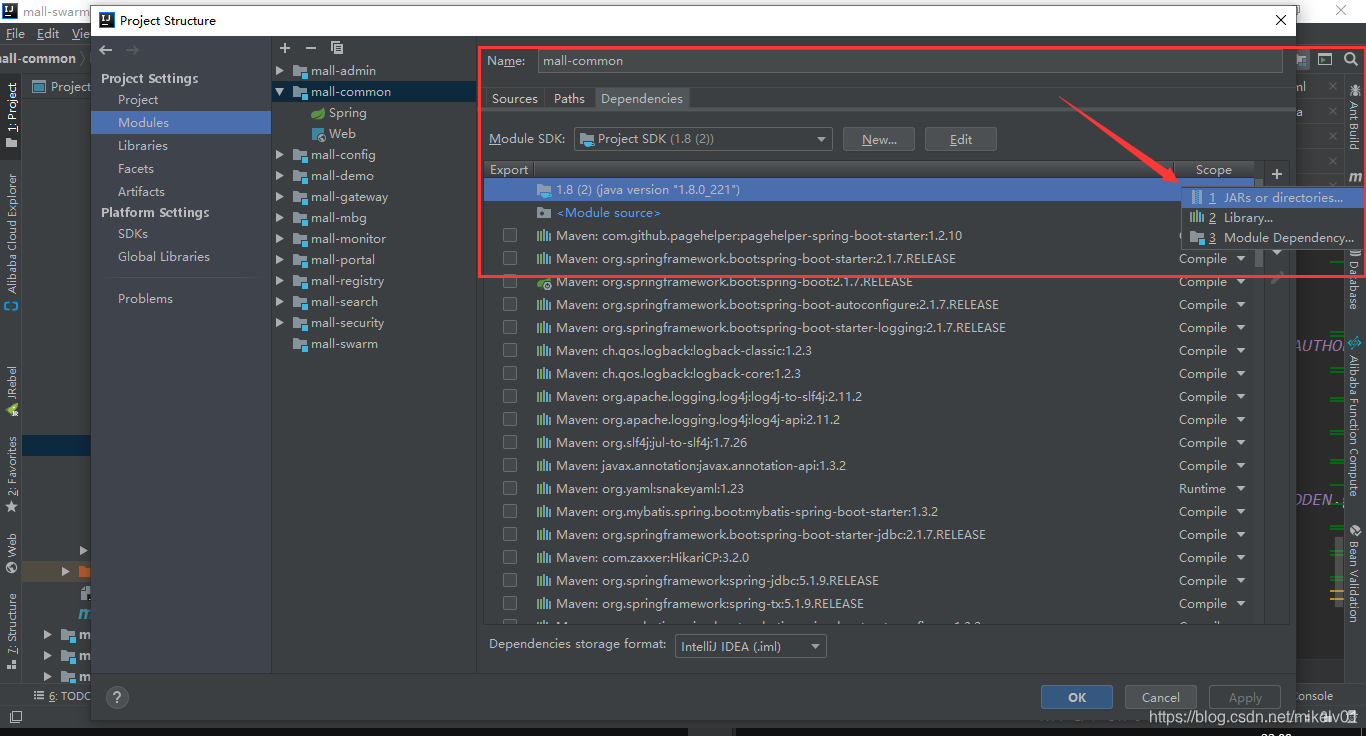Click the Edit SDK button
The image size is (1366, 736).
(x=961, y=139)
